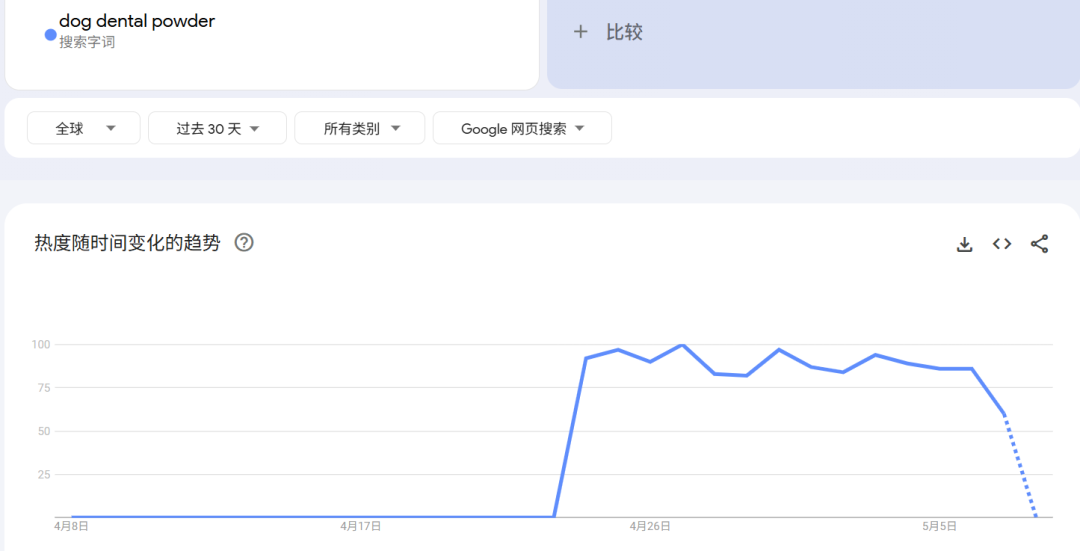
Task: Click the 搜索字词 label under the search term
Action: [x=87, y=42]
